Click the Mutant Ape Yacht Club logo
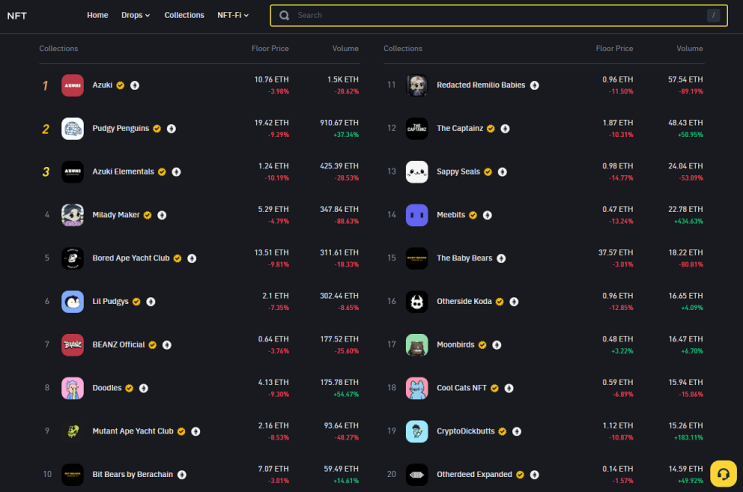Image resolution: width=743 pixels, height=492 pixels. click(x=72, y=431)
